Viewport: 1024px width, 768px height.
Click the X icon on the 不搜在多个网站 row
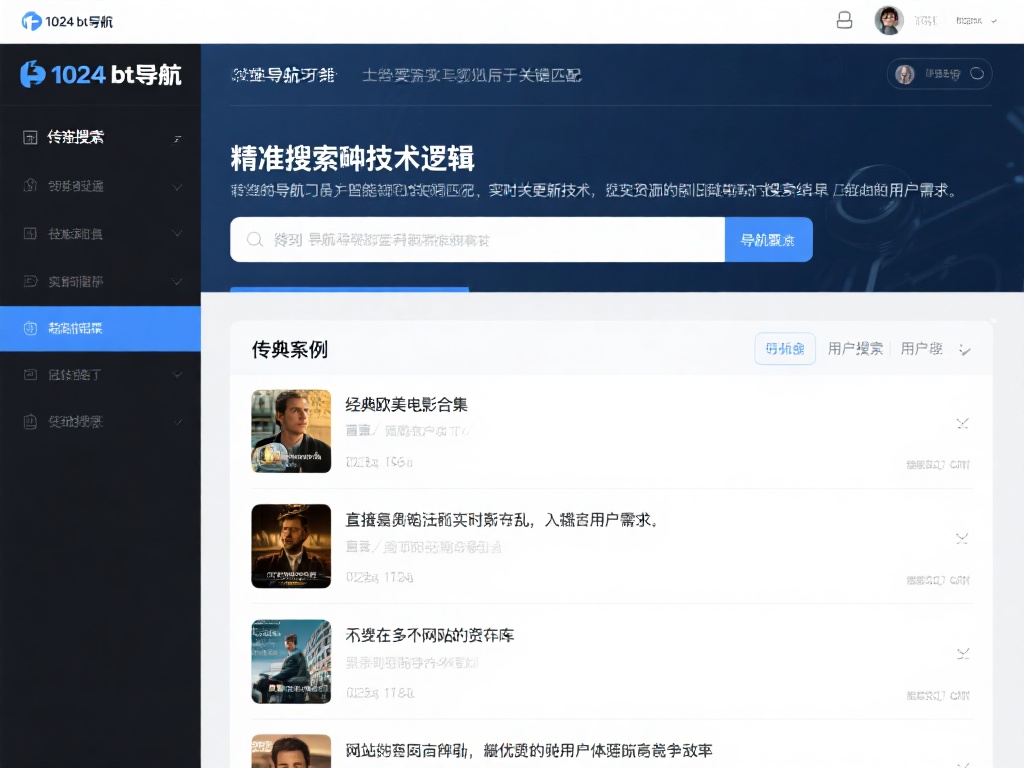point(962,653)
